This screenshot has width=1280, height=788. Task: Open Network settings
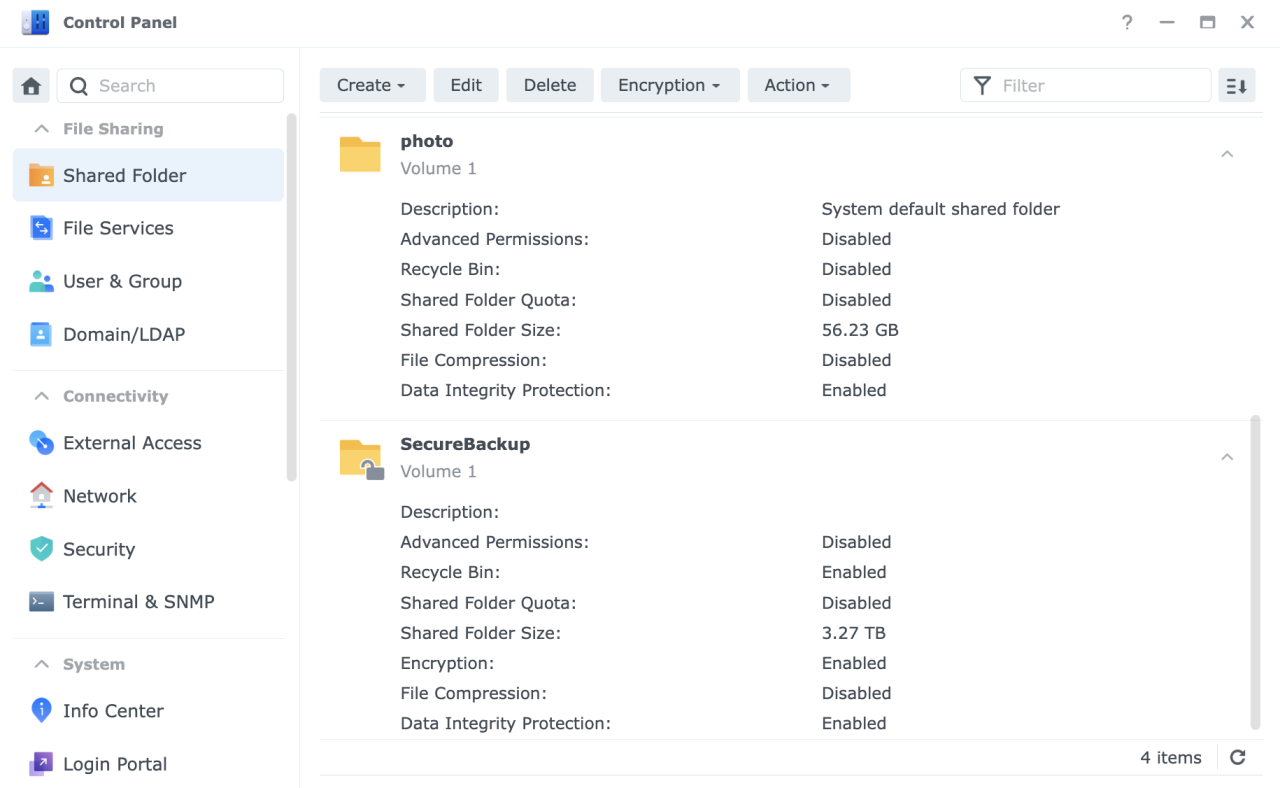click(x=41, y=495)
